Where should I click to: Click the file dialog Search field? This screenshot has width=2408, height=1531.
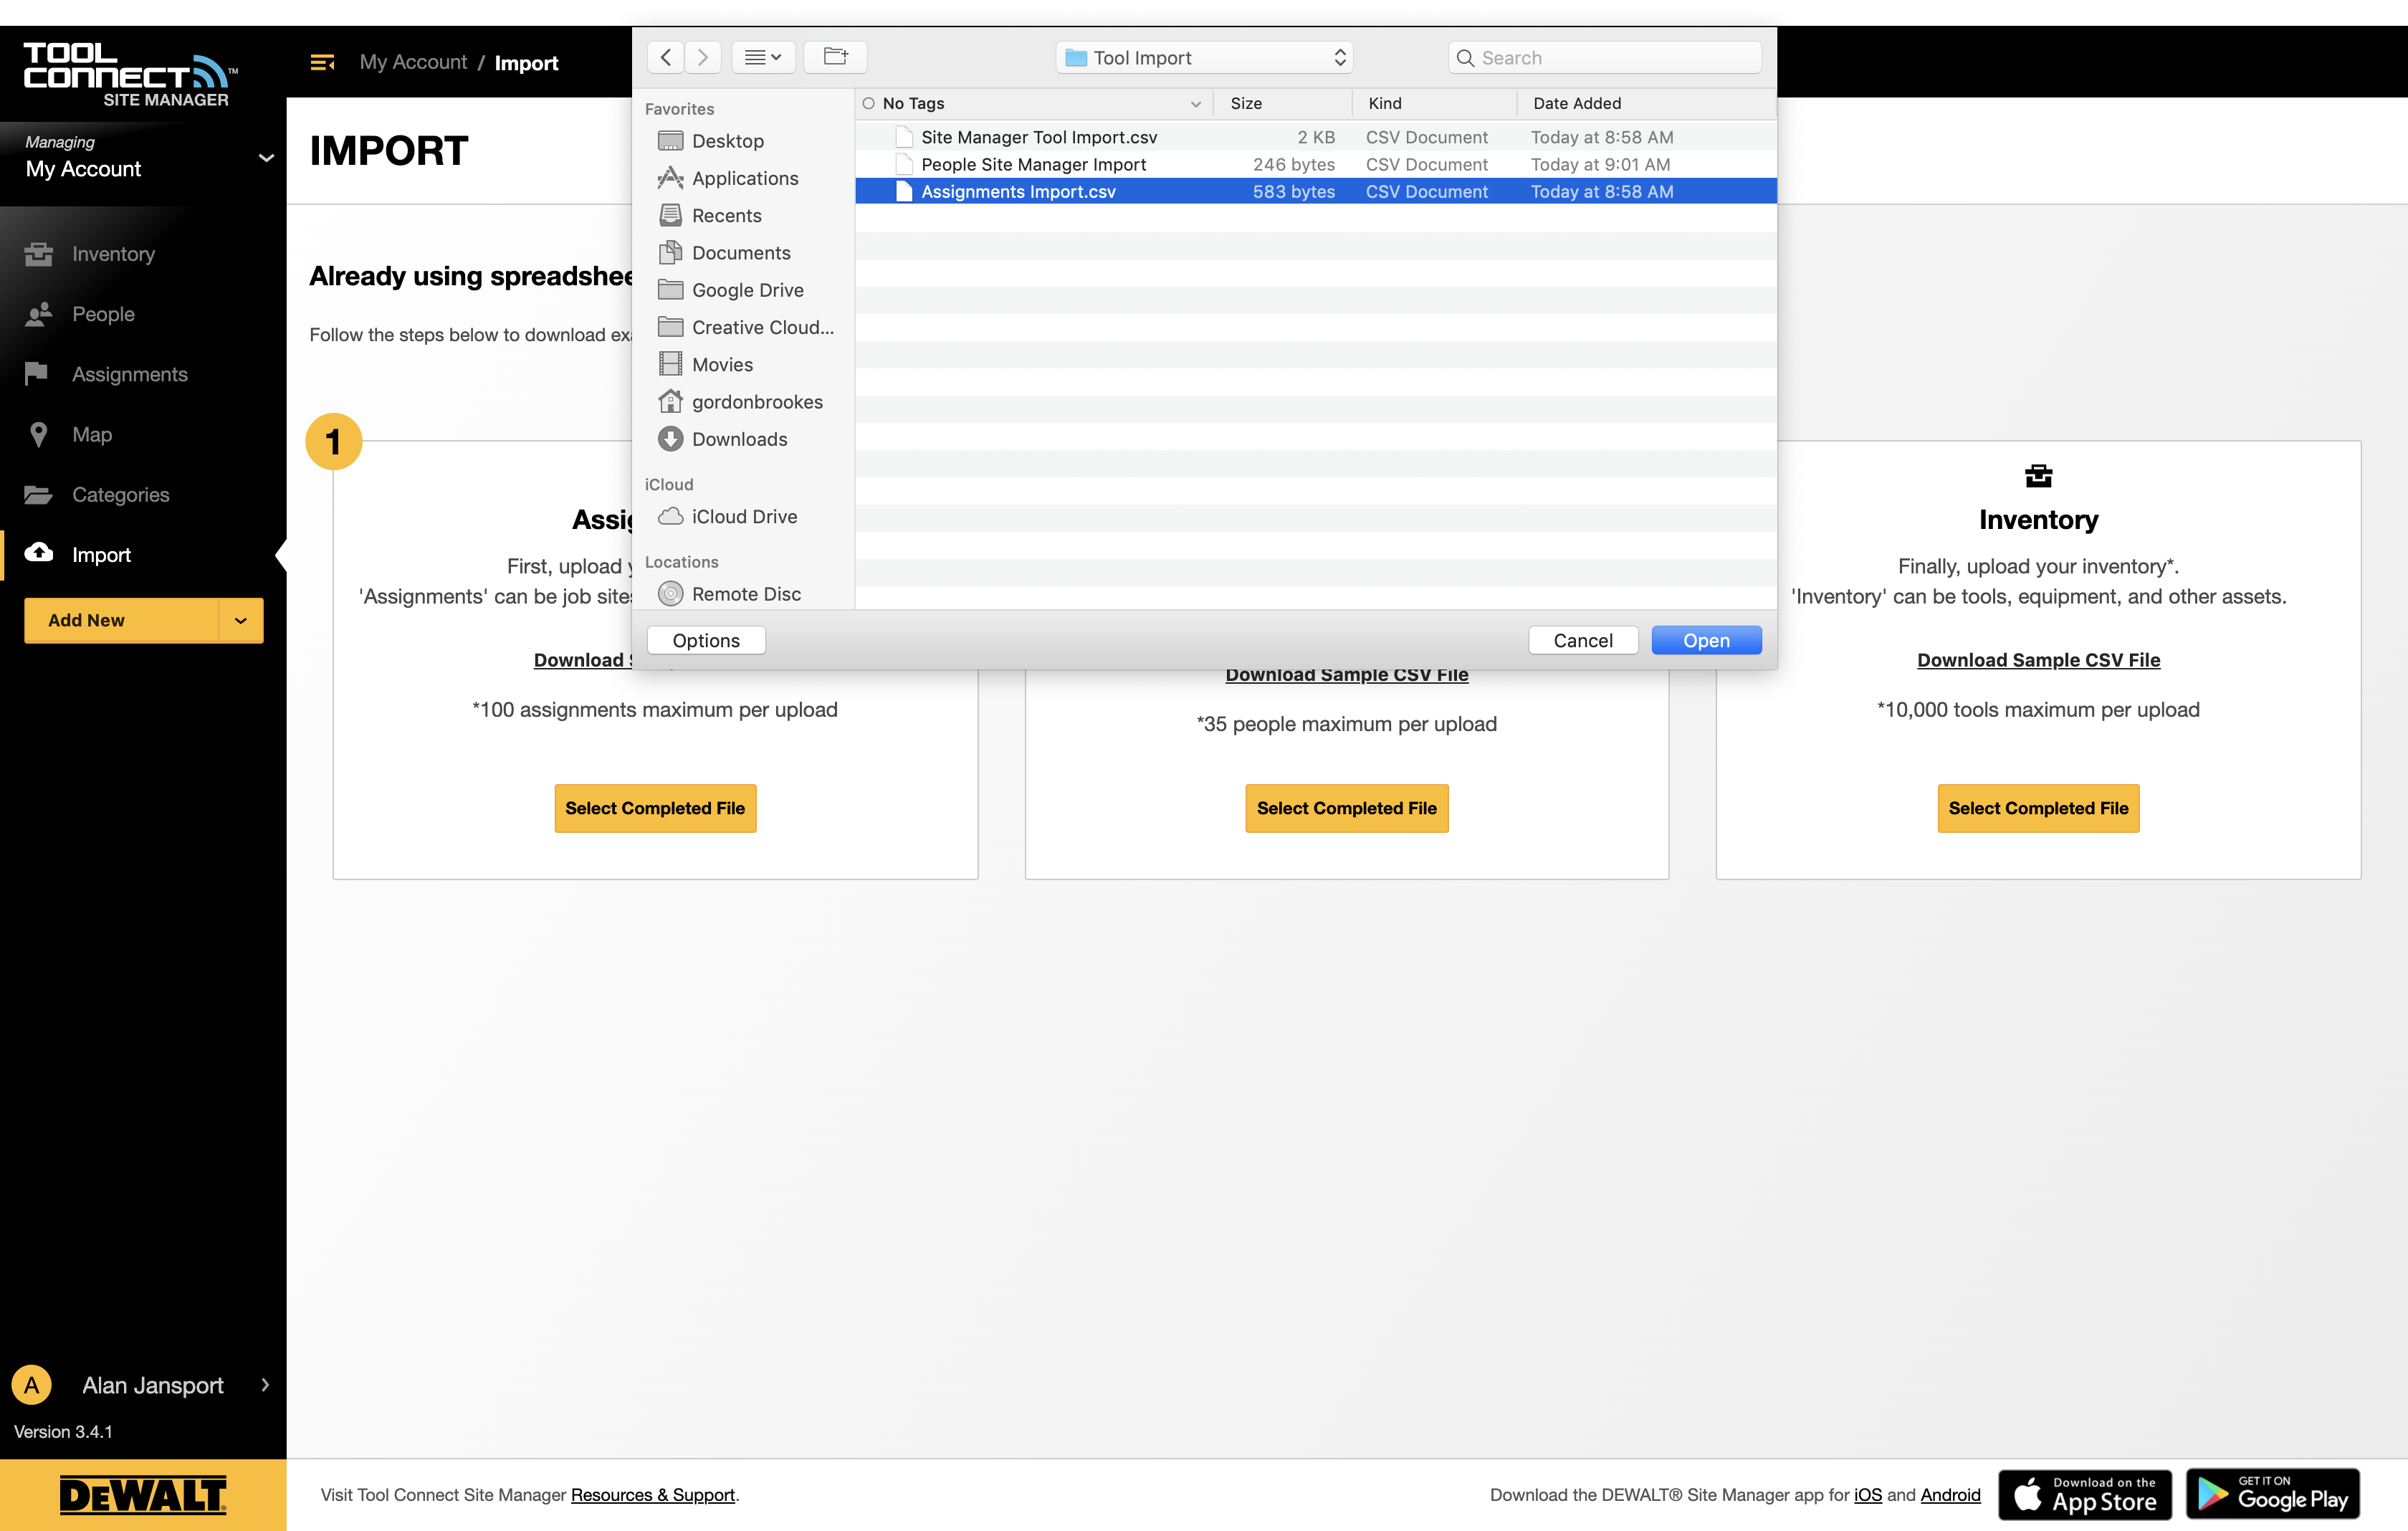(x=1605, y=58)
